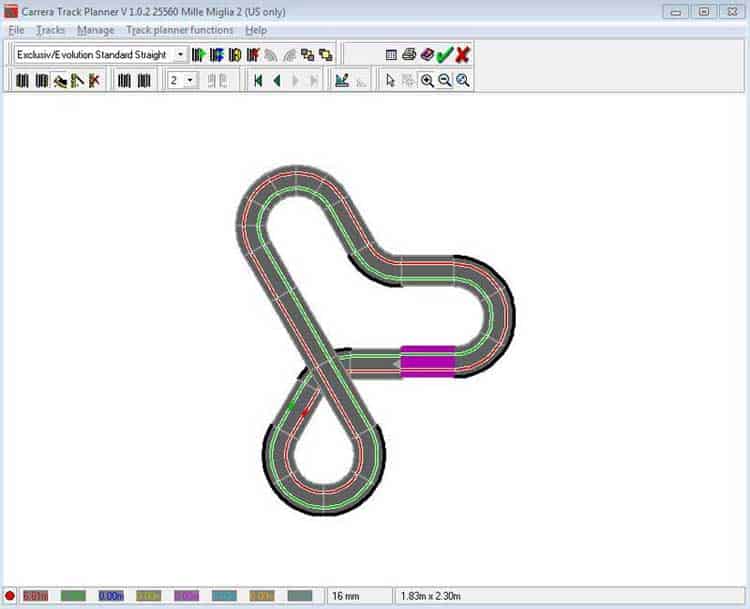Click the purple swatch in status bar
The height and width of the screenshot is (609, 750).
click(187, 596)
